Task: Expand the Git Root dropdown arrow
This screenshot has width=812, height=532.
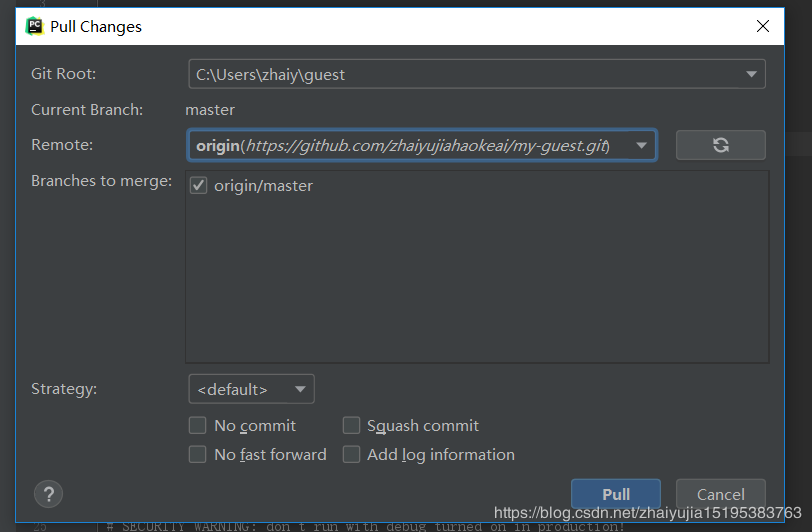Action: (x=751, y=74)
